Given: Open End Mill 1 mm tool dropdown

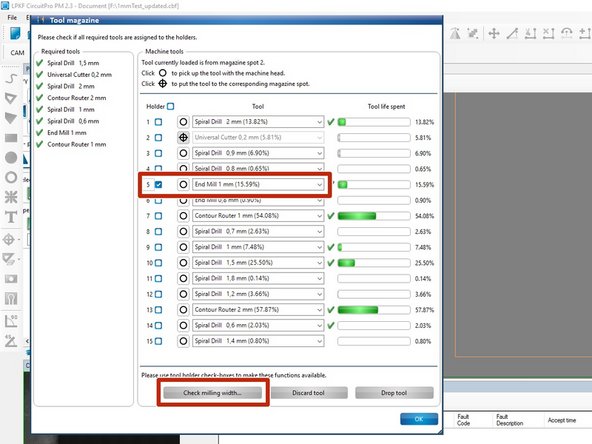Looking at the screenshot, I should 258,185.
